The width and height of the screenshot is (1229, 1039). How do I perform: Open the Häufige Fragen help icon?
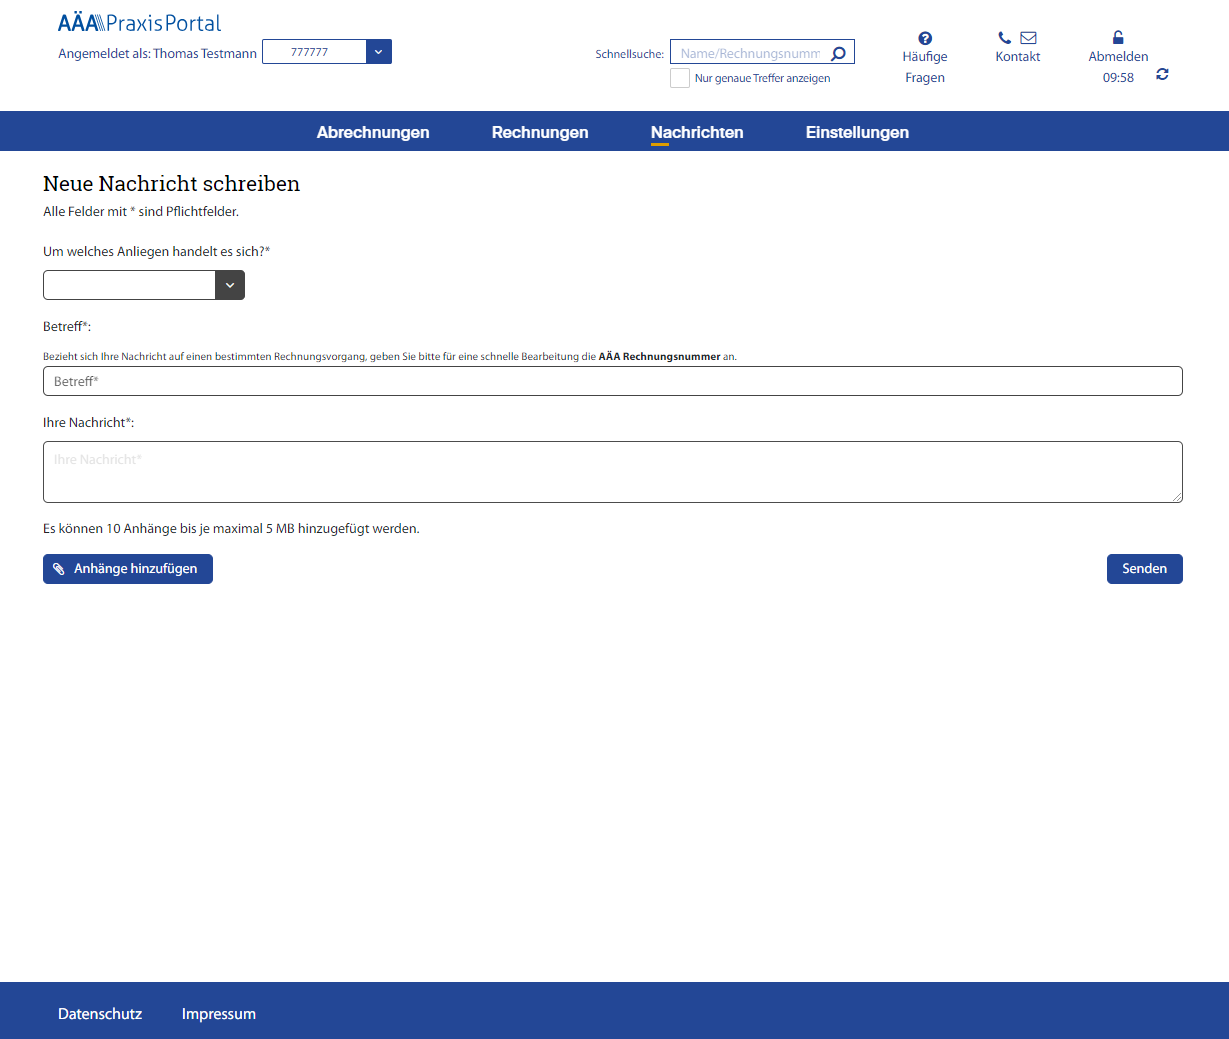point(925,39)
